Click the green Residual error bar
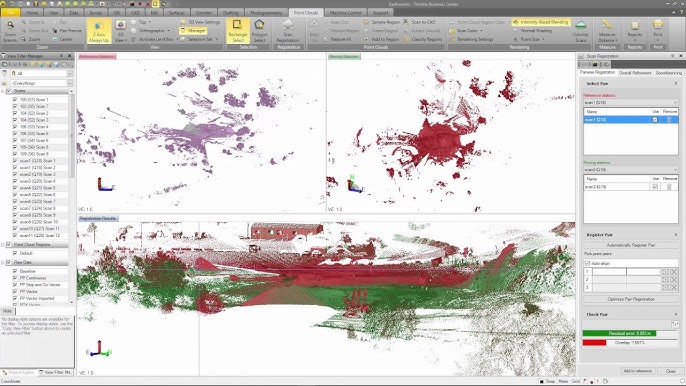Screen dimensions: 686x386 point(620,333)
